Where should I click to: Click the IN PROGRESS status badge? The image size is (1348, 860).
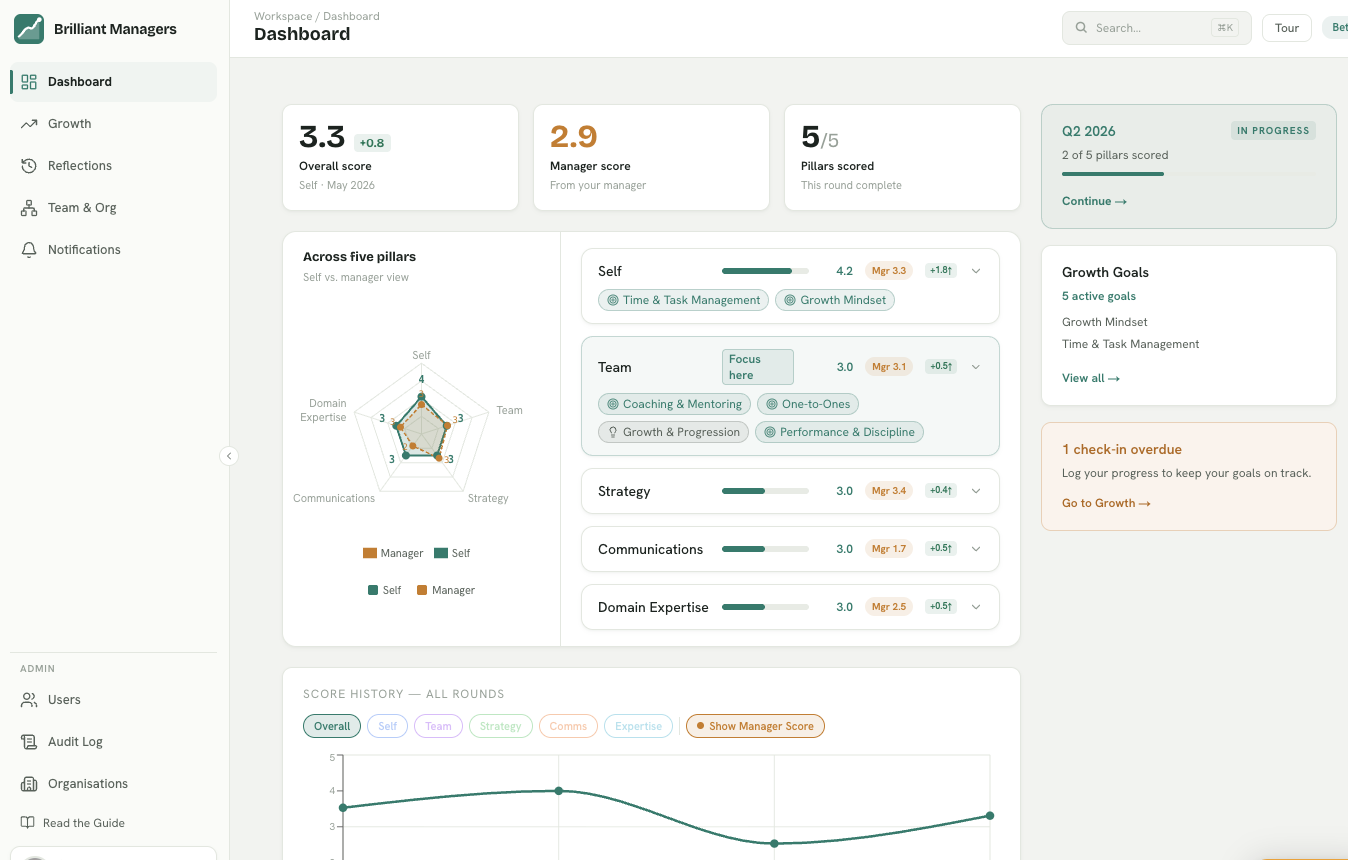tap(1273, 131)
